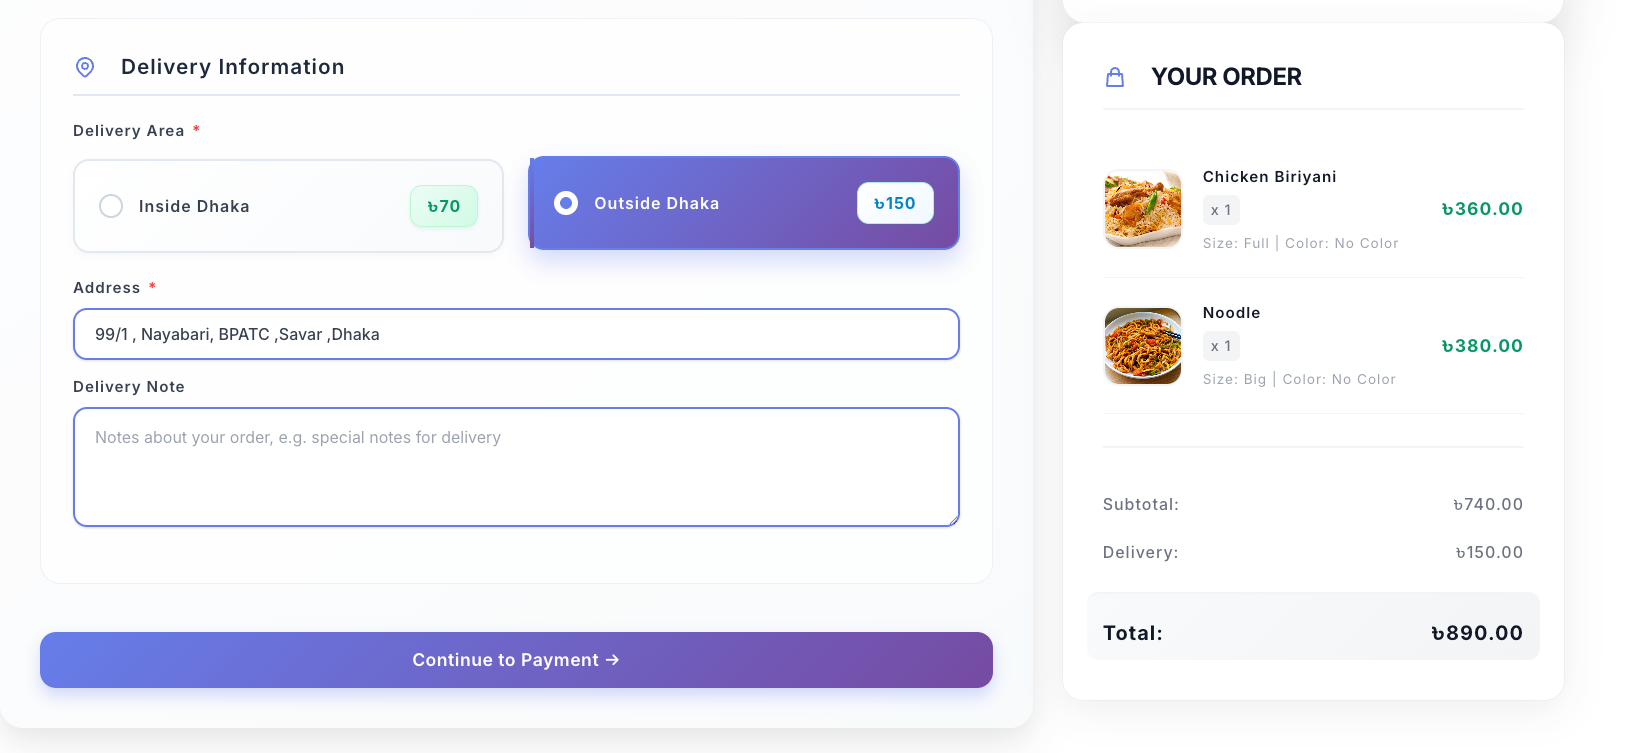1628x753 pixels.
Task: Click the Delivery Note text area
Action: (x=516, y=467)
